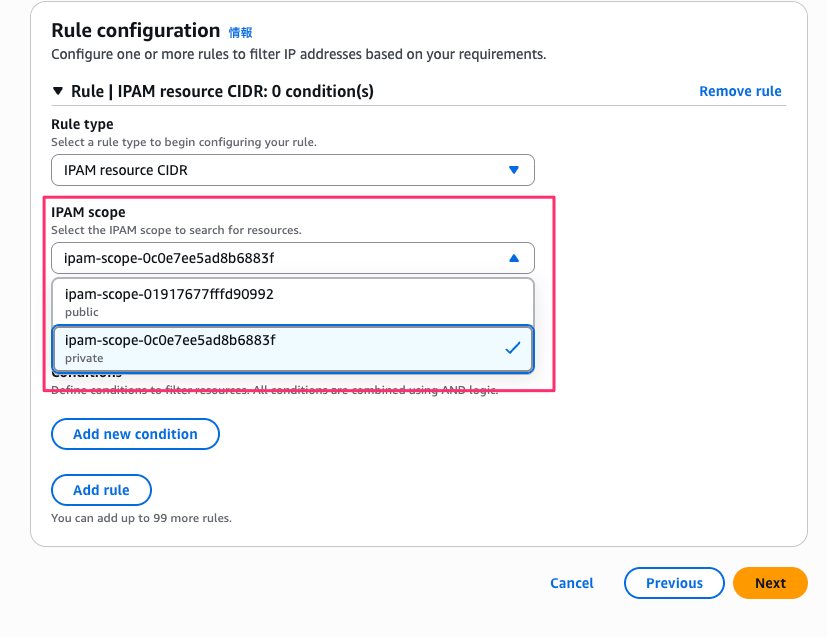Click the Rule configuration heading

135,30
